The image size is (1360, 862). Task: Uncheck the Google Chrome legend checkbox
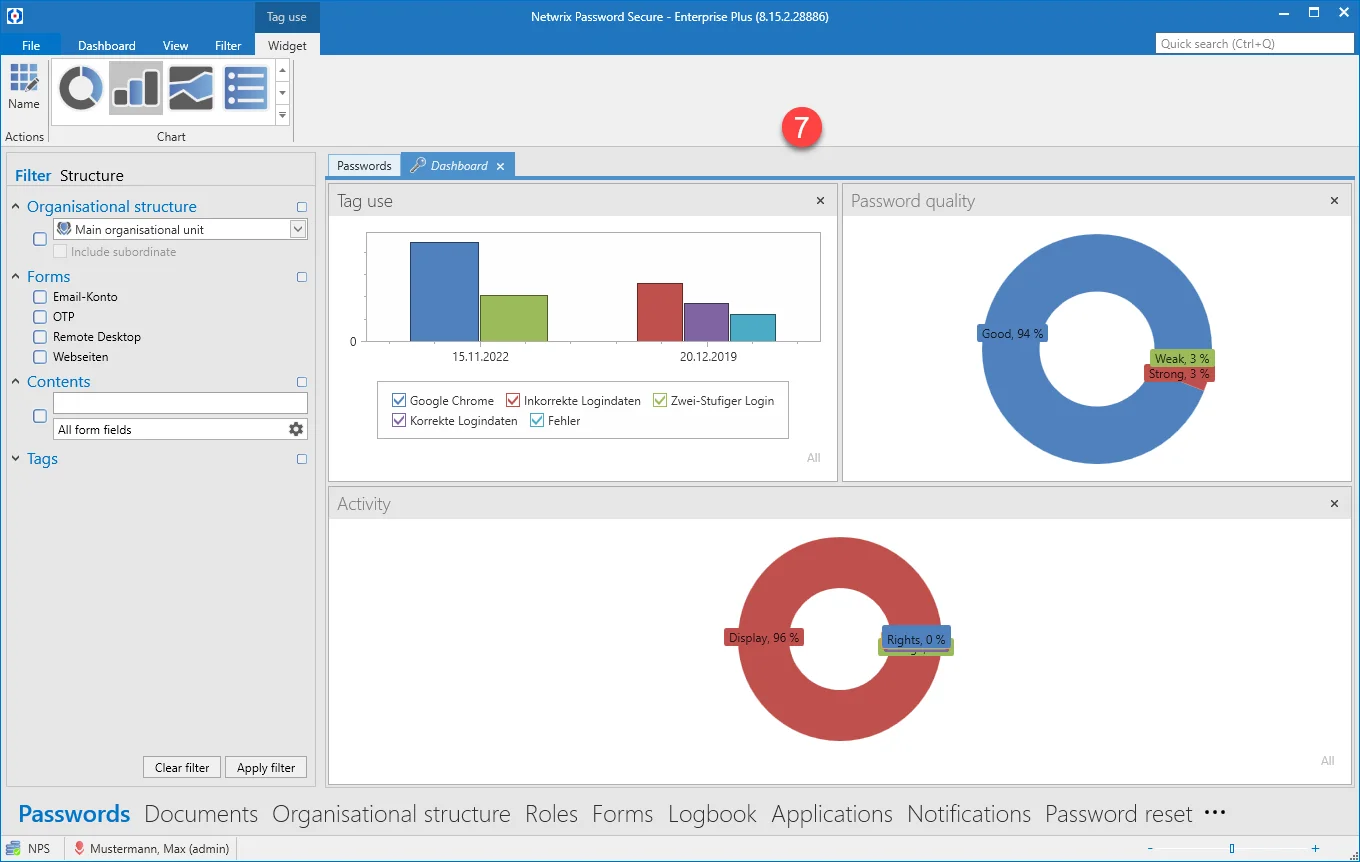click(x=399, y=400)
